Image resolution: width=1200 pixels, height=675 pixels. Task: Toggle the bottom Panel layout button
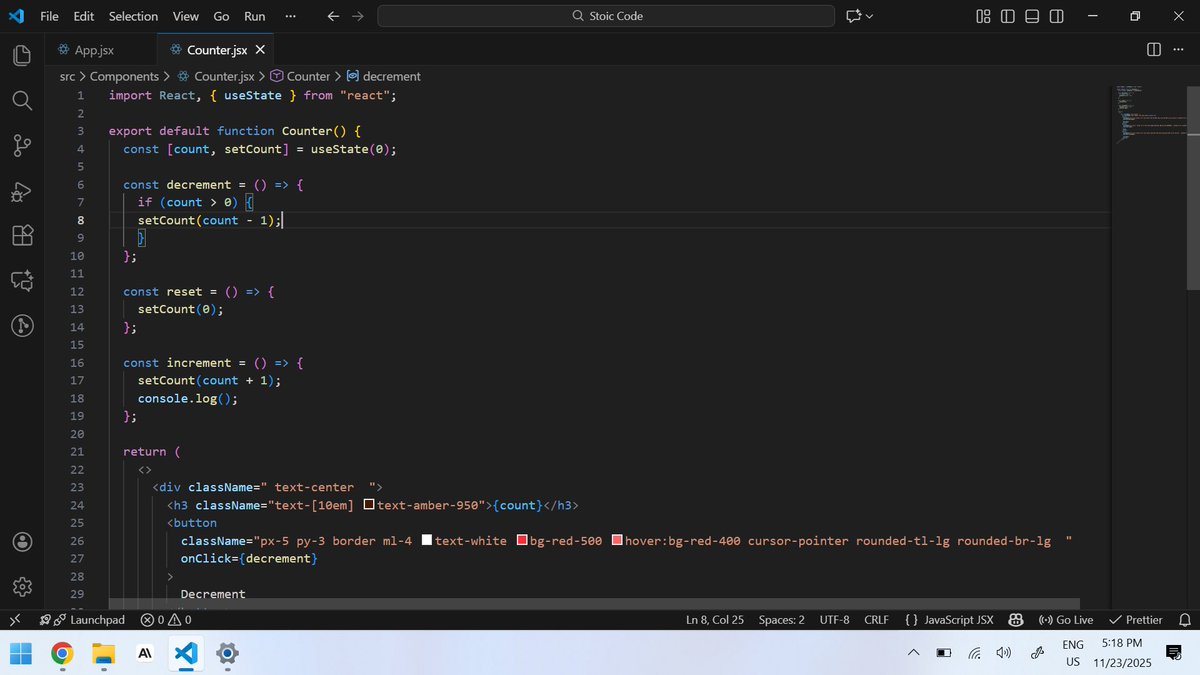tap(1032, 16)
